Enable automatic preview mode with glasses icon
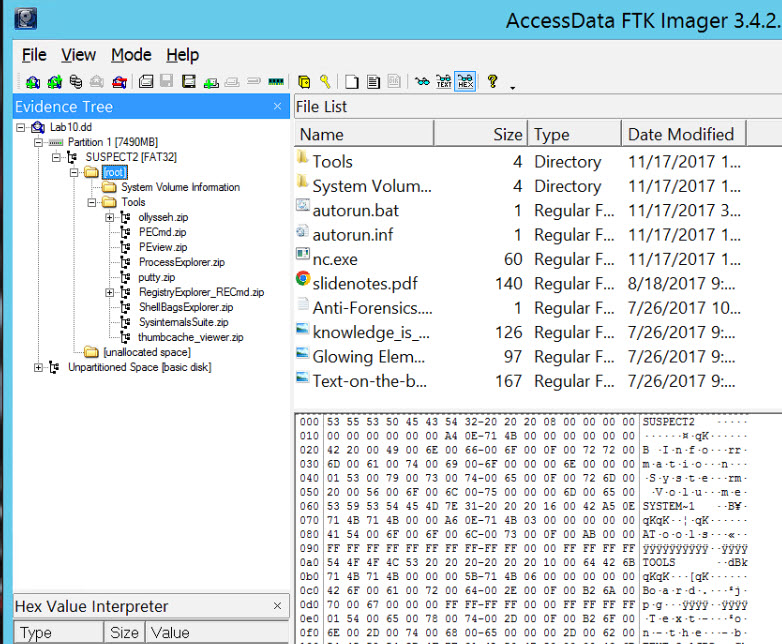The image size is (782, 644). tap(422, 82)
